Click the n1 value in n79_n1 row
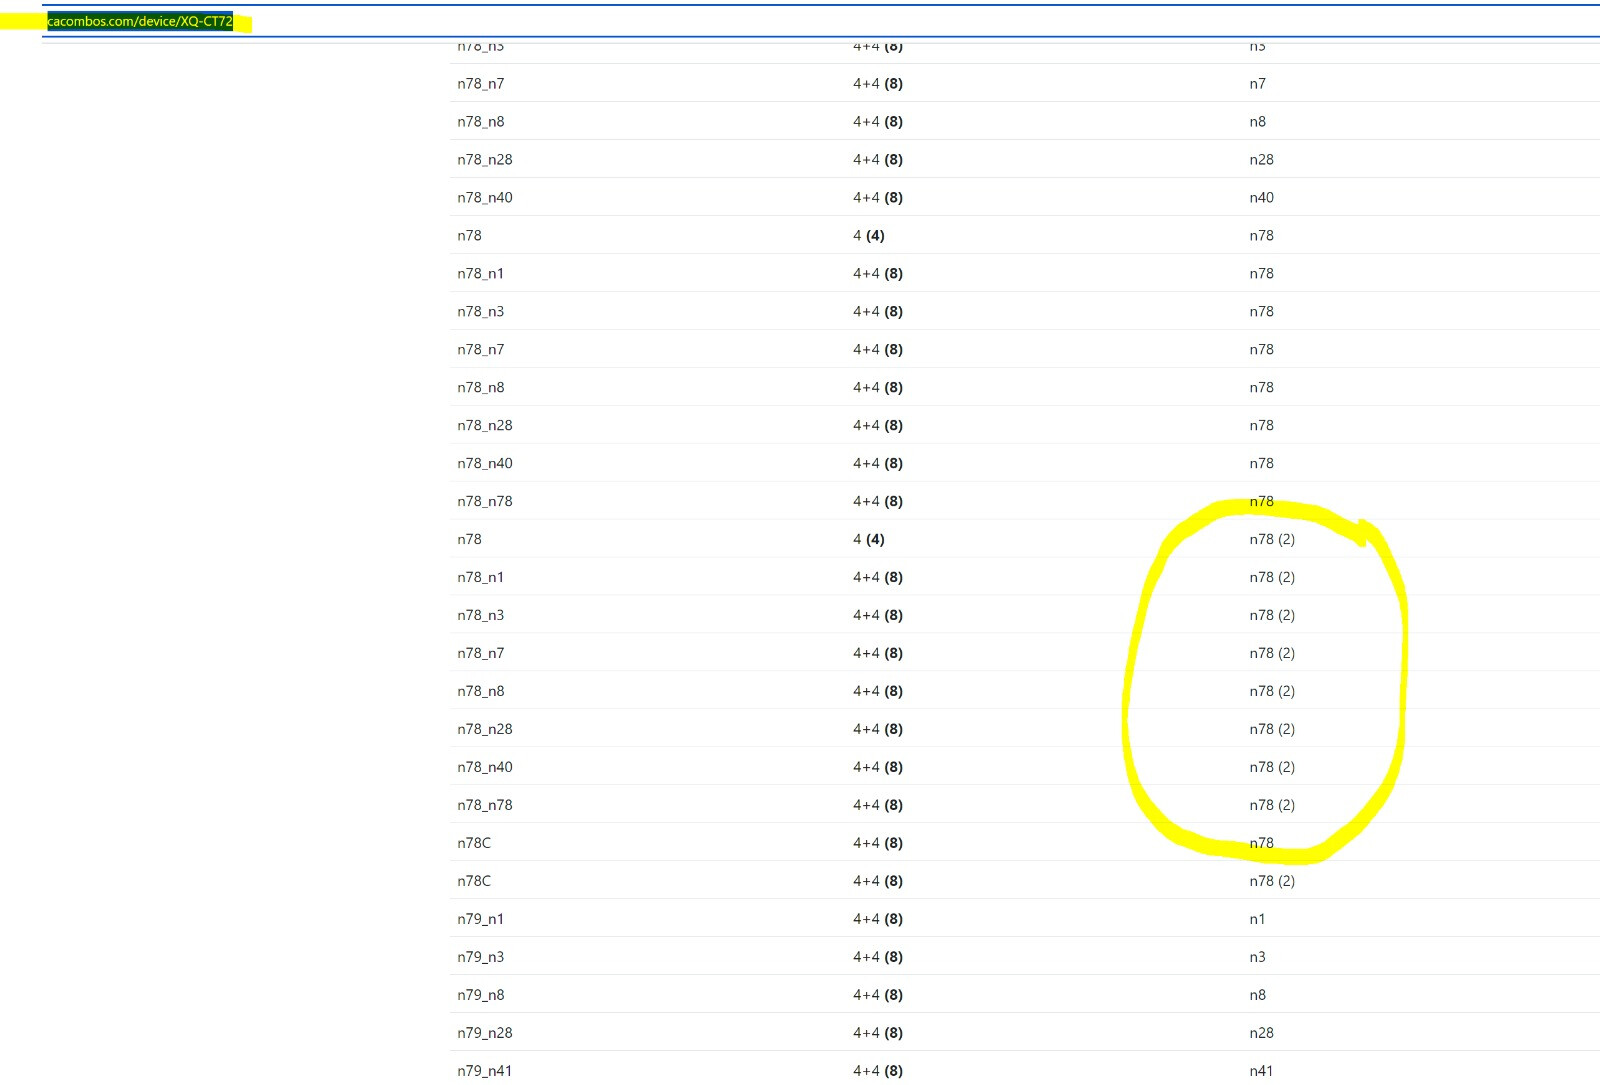The height and width of the screenshot is (1085, 1600). 1257,919
